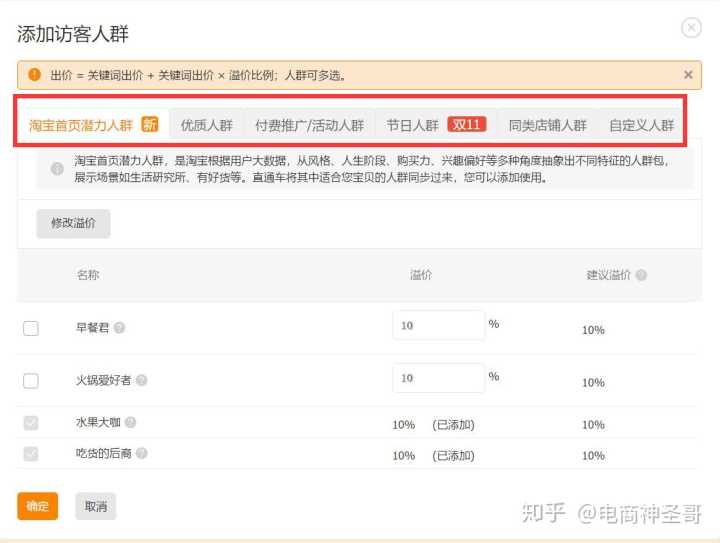The height and width of the screenshot is (543, 720).
Task: Click the 早餐君 row label
Action: (x=92, y=328)
